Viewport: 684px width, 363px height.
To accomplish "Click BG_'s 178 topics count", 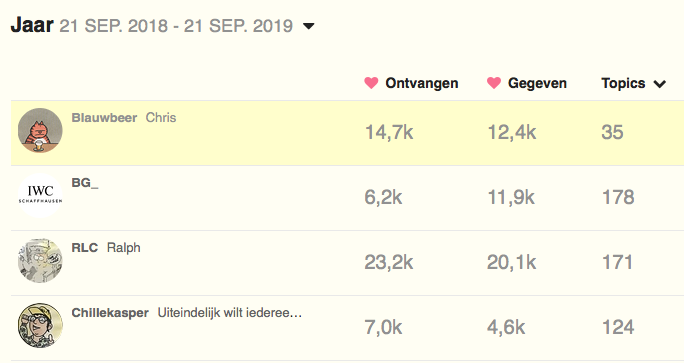I will (618, 197).
